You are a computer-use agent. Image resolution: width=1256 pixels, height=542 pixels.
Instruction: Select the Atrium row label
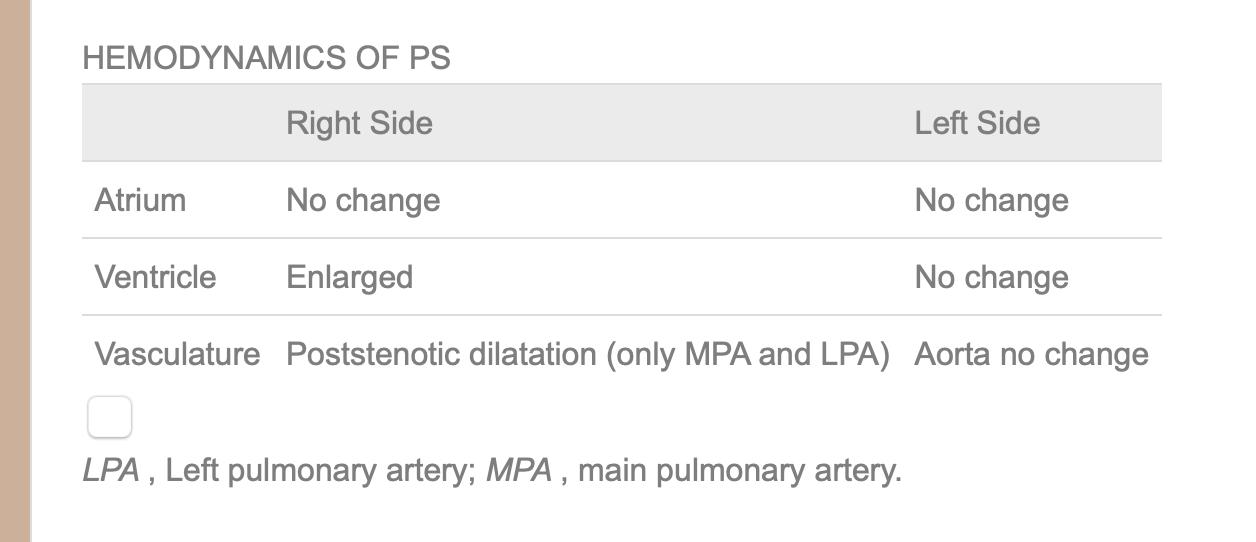(x=140, y=200)
